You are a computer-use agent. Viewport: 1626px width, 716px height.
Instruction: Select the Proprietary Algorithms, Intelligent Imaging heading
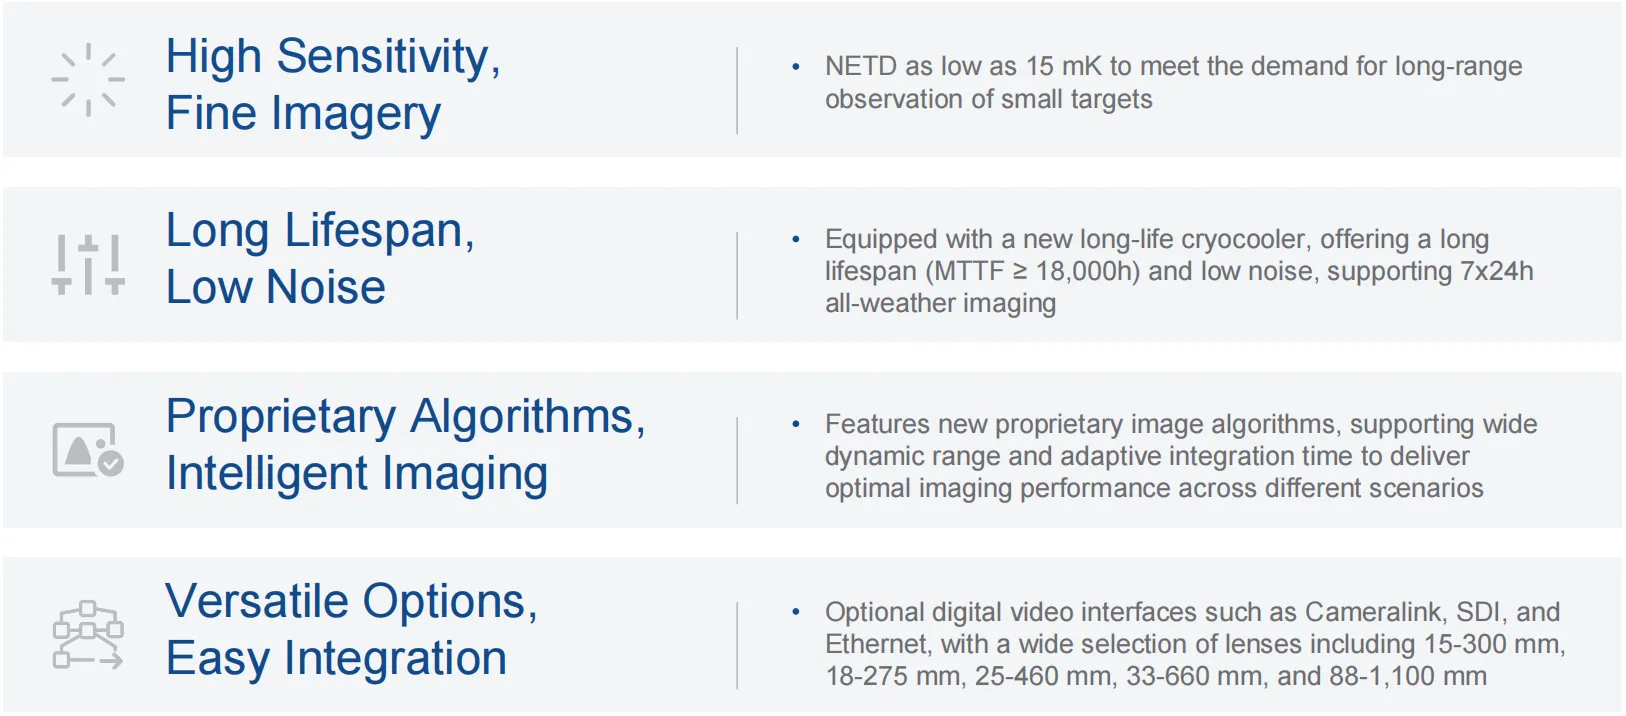click(x=406, y=444)
